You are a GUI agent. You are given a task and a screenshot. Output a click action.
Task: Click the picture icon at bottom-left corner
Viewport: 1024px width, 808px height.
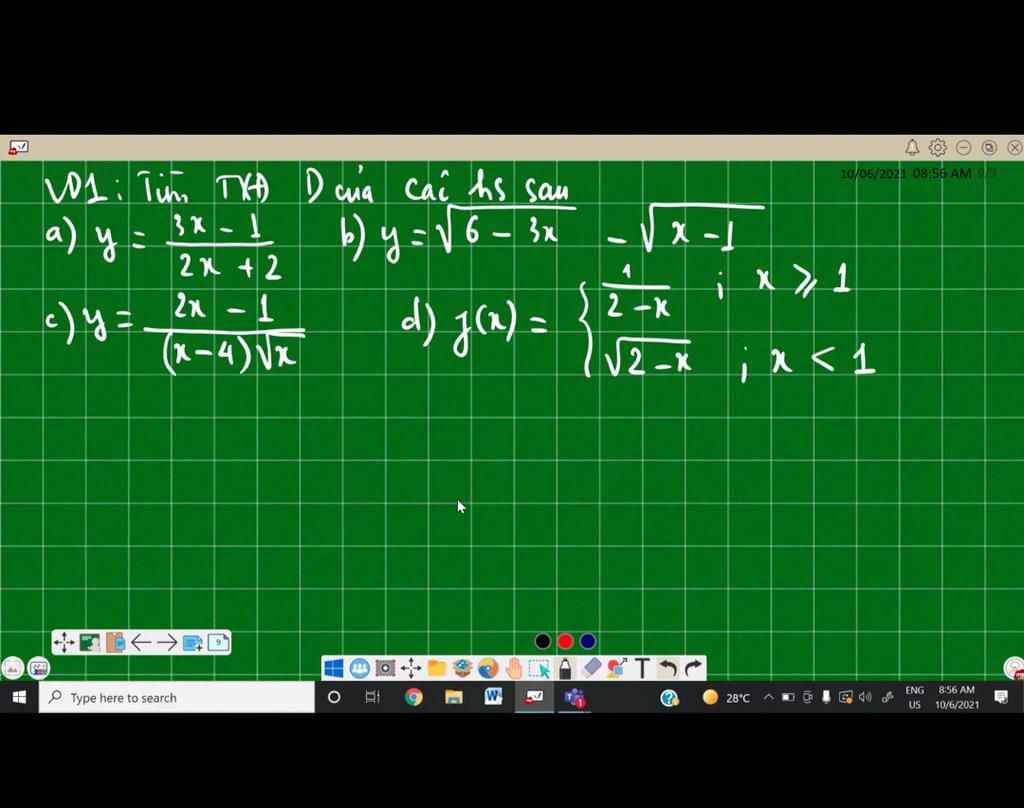click(12, 668)
